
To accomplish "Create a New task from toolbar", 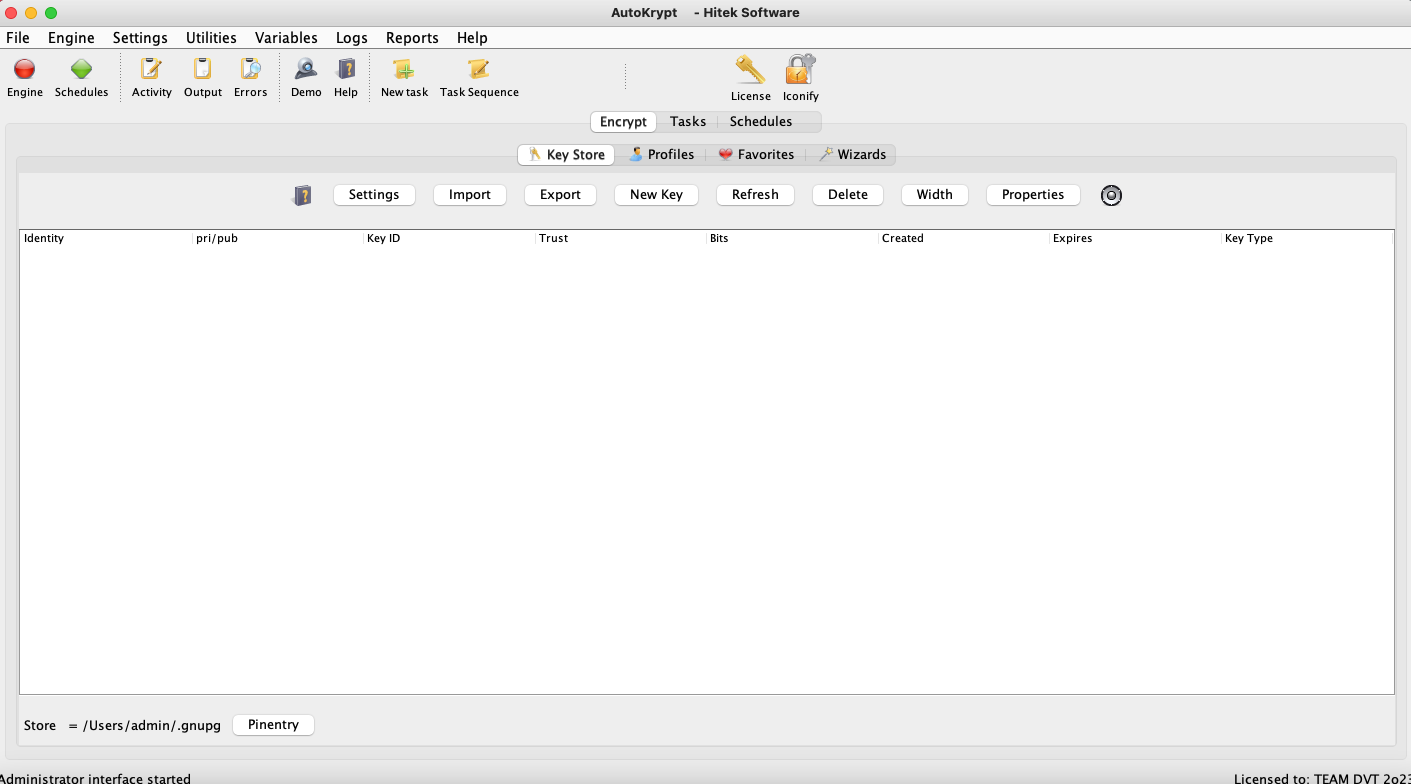I will coord(404,70).
